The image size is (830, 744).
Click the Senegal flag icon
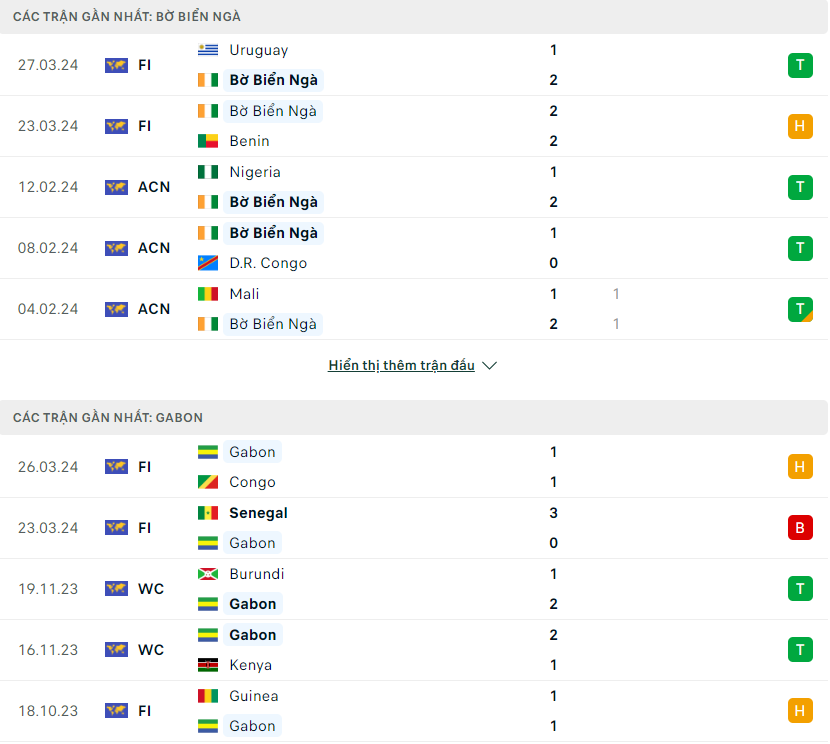pyautogui.click(x=208, y=513)
